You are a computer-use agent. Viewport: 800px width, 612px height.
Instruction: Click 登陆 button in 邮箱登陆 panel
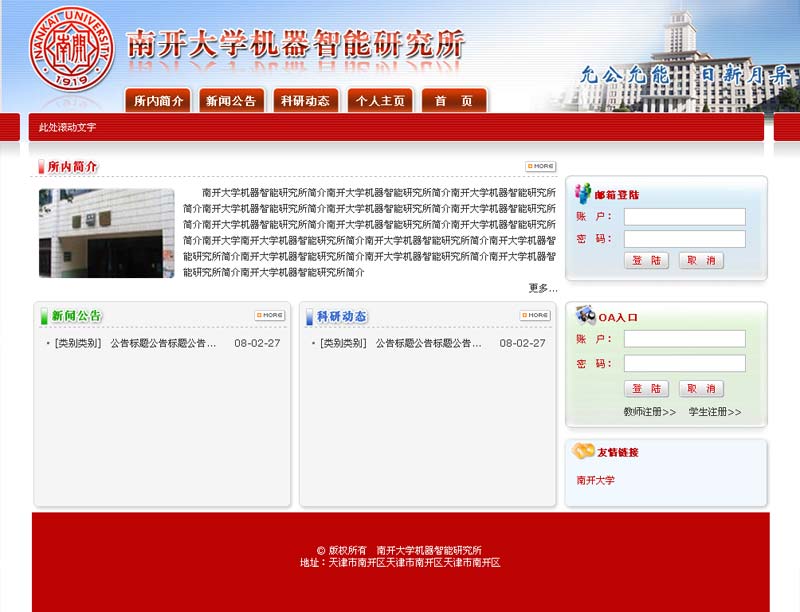(646, 261)
